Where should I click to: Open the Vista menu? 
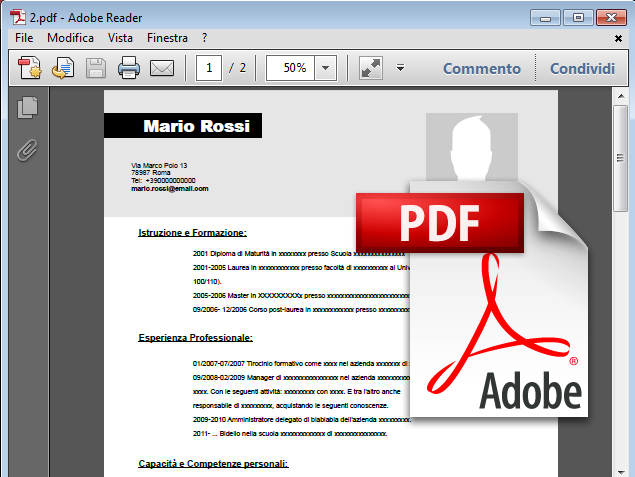point(120,38)
